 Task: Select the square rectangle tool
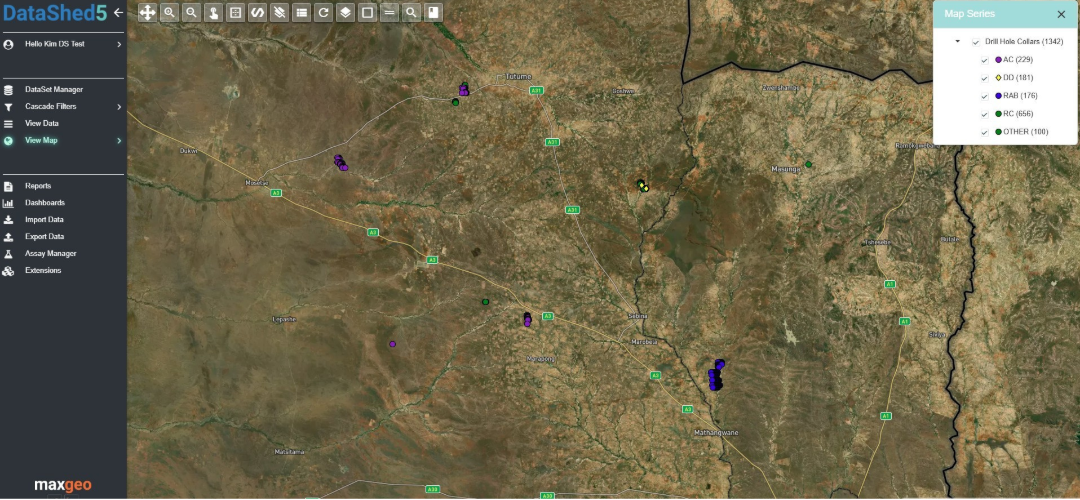[x=367, y=12]
